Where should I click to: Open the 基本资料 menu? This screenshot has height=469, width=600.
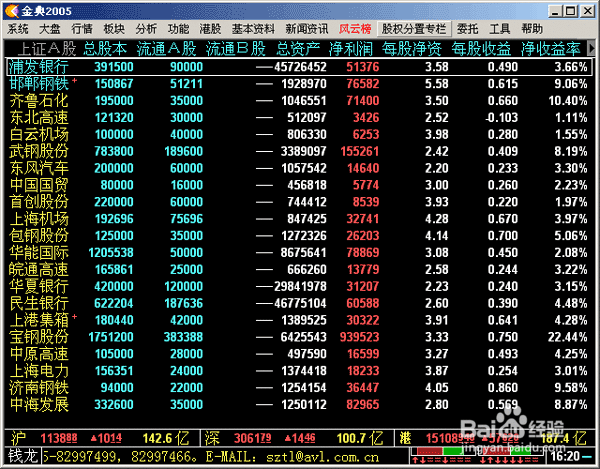point(253,29)
